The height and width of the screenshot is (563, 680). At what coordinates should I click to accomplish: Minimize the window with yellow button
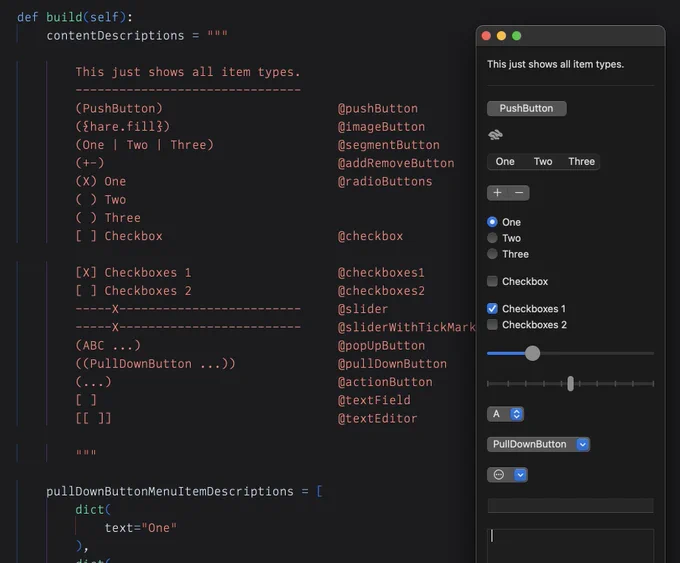501,36
